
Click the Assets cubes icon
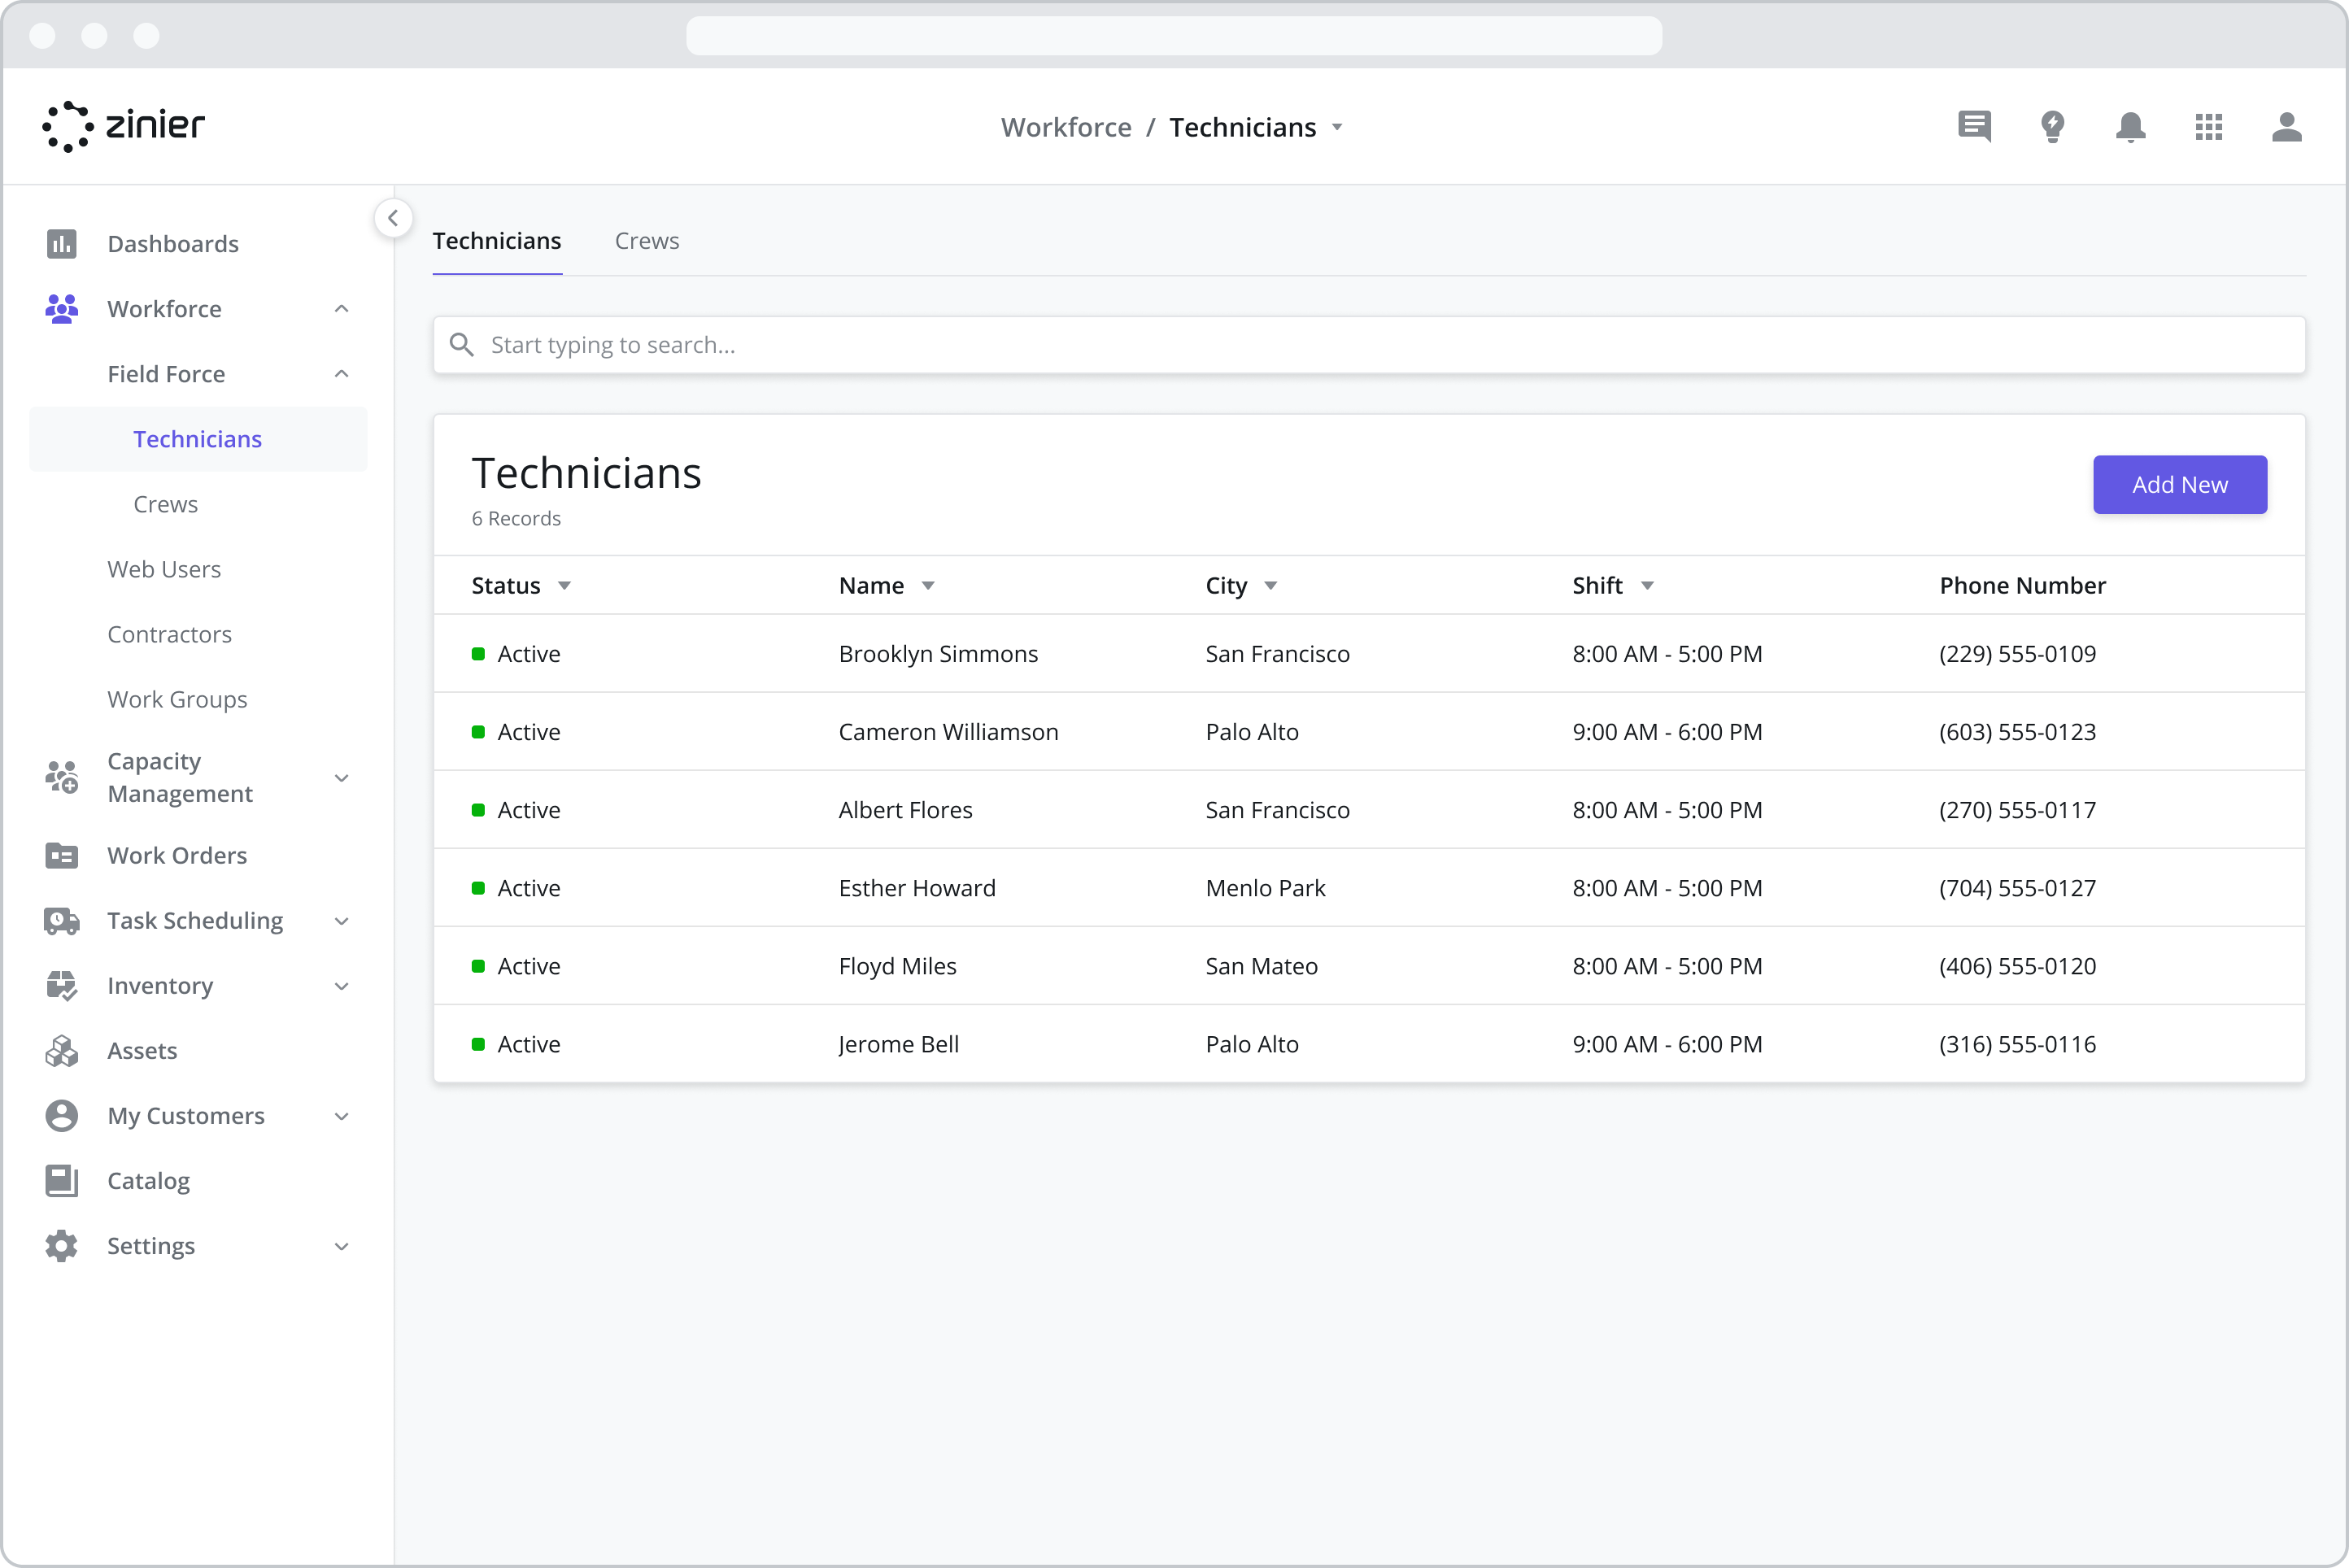tap(61, 1050)
